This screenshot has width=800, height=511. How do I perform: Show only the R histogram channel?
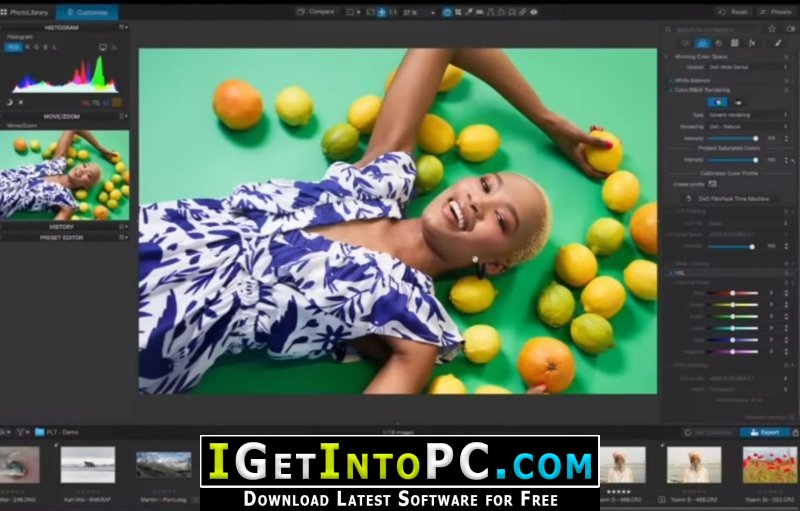[28, 47]
